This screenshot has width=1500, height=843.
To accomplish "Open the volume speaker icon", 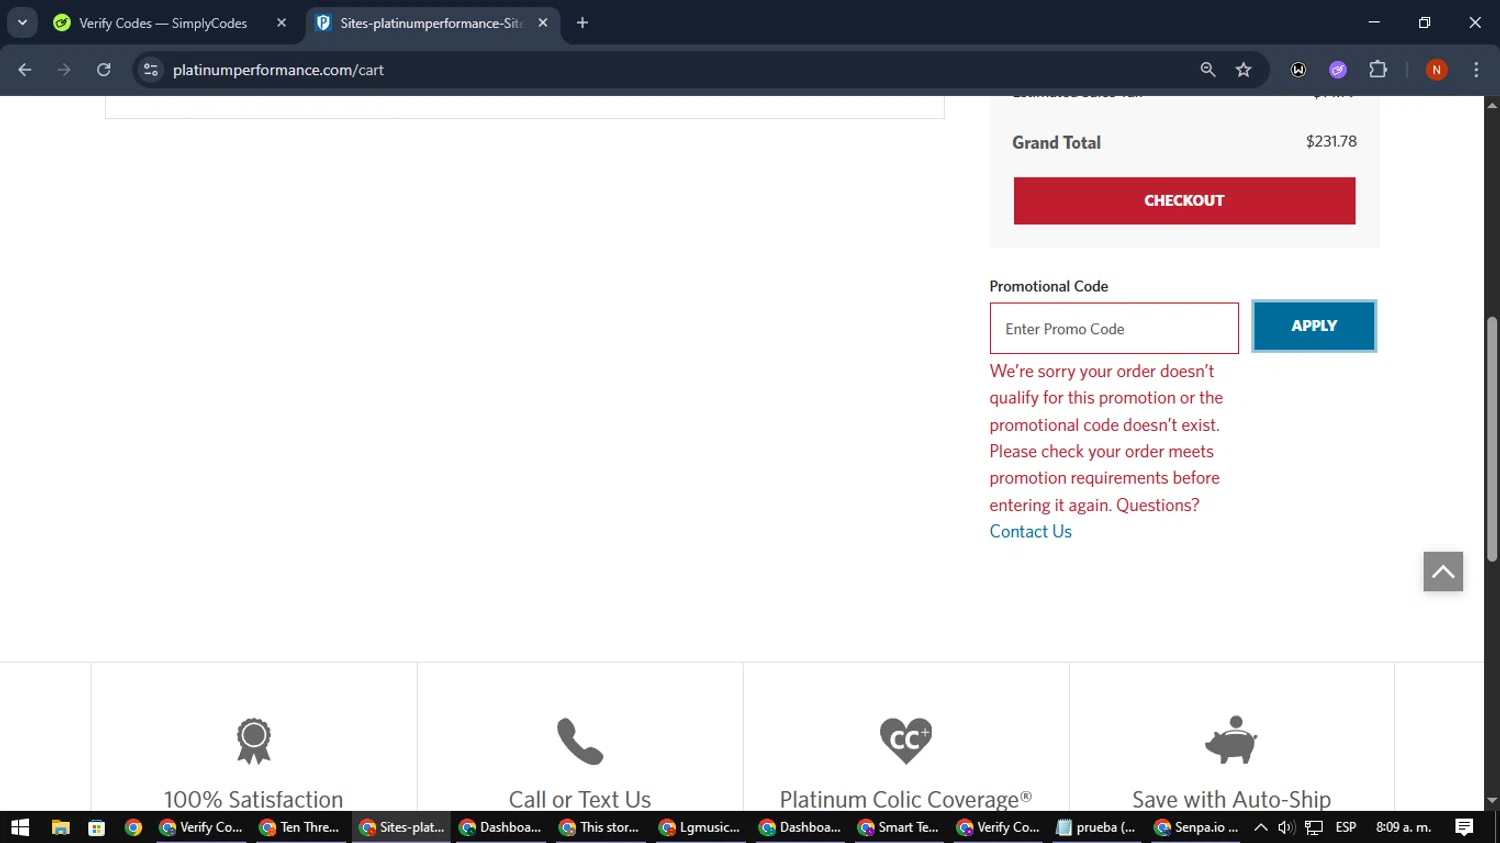I will 1286,827.
